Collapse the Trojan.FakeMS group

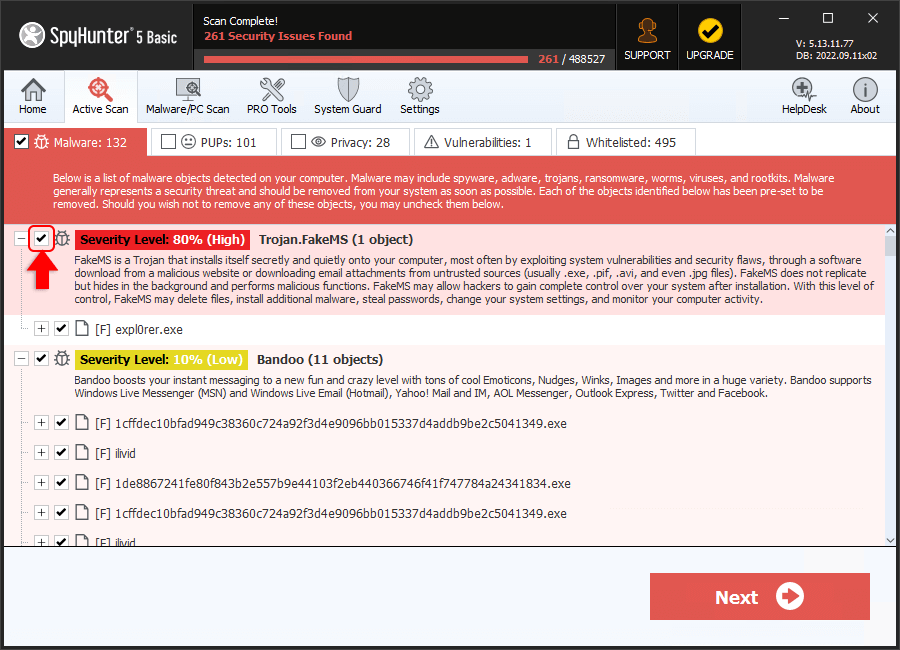tap(21, 239)
